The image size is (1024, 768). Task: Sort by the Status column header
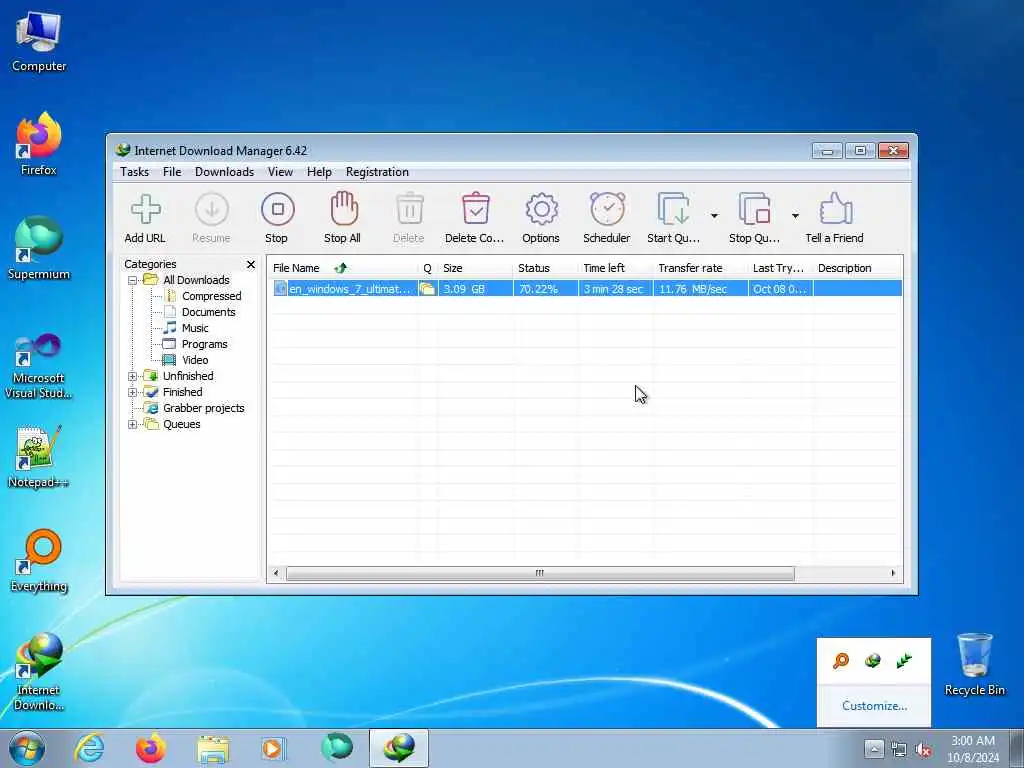click(x=545, y=268)
